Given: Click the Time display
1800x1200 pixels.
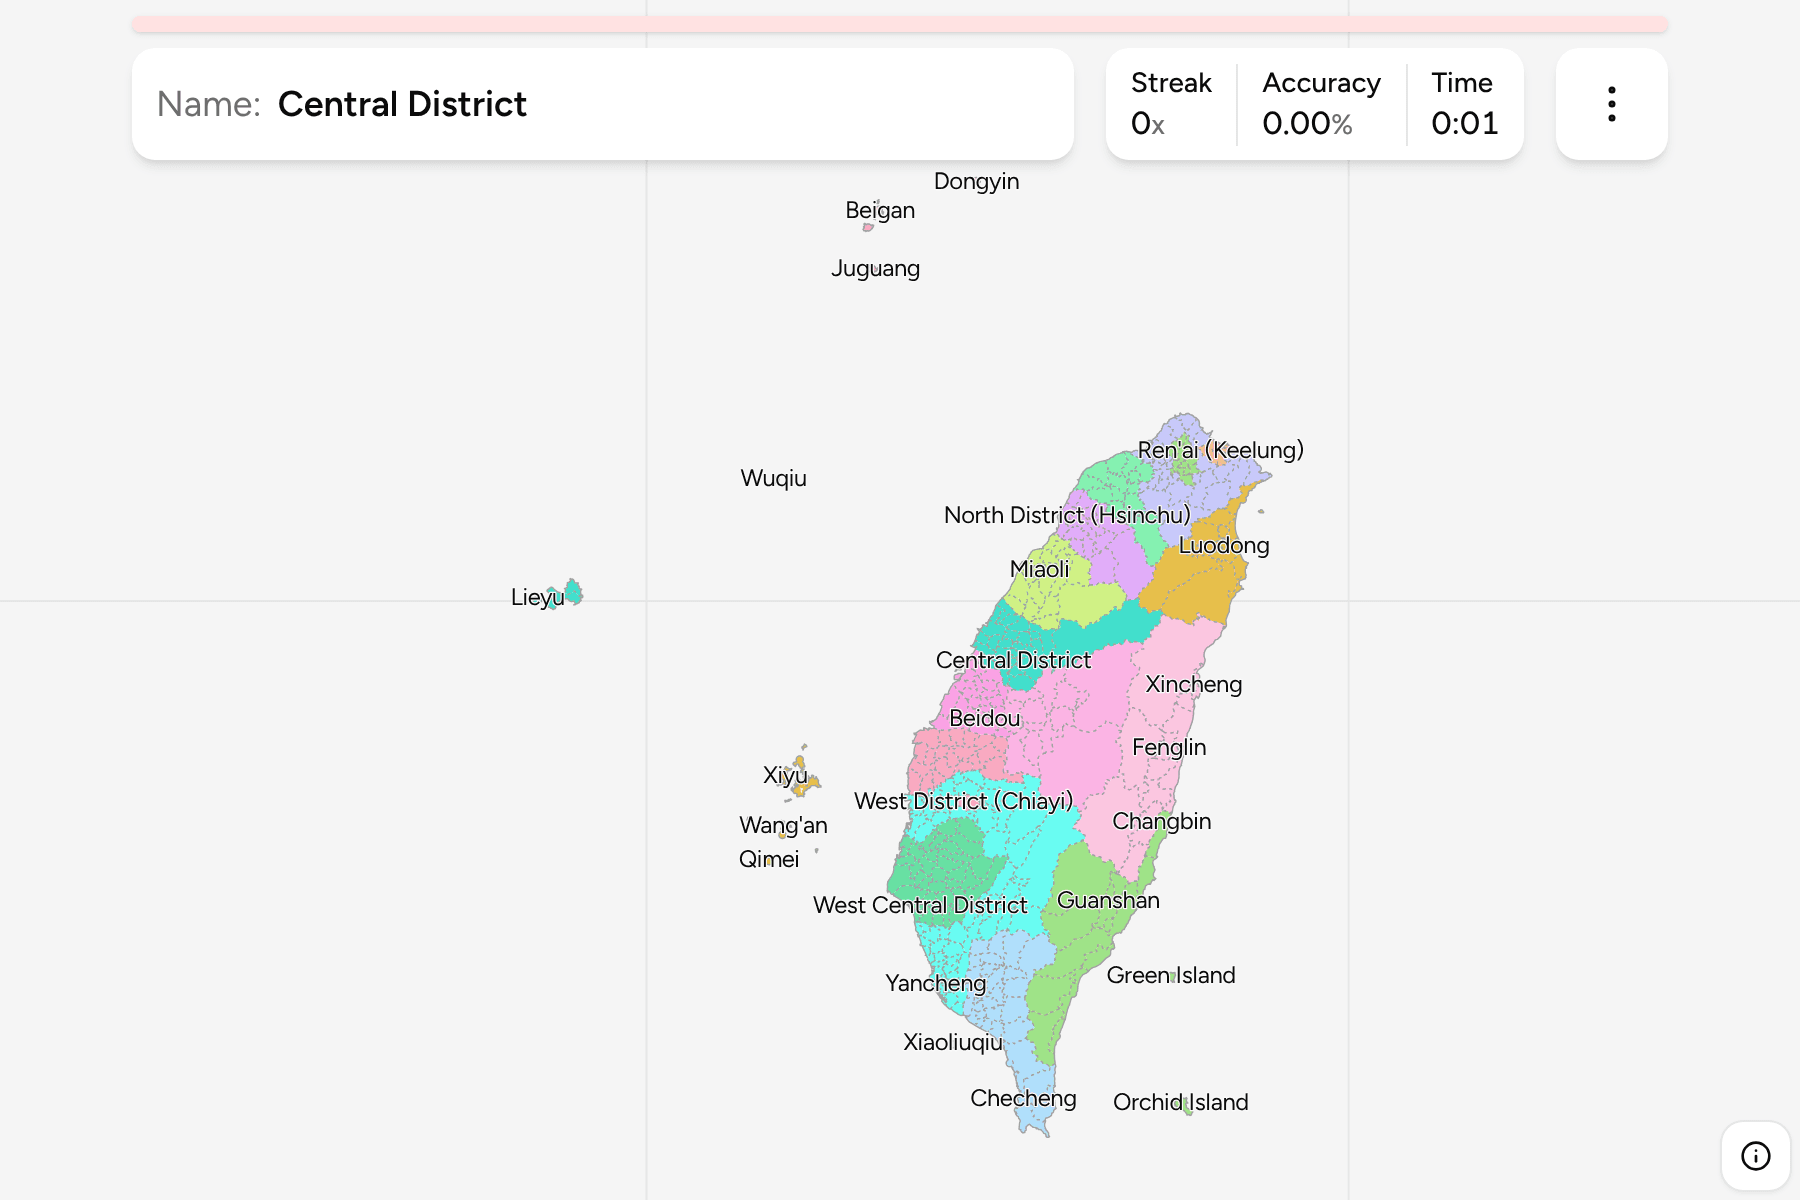Looking at the screenshot, I should point(1464,104).
